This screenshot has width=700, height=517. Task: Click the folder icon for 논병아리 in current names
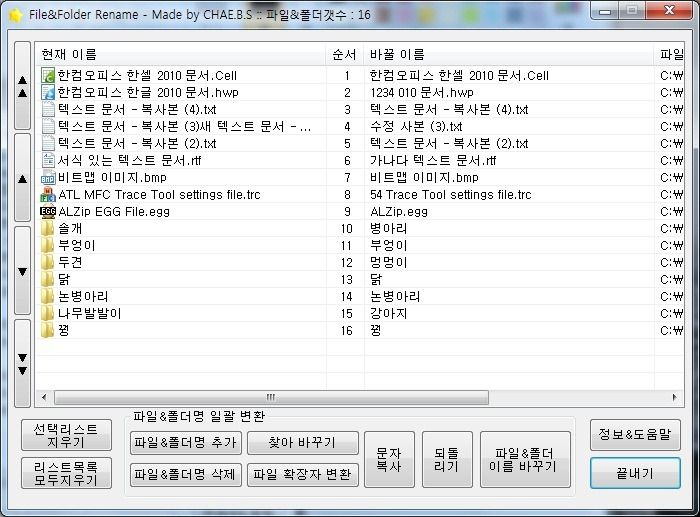47,296
